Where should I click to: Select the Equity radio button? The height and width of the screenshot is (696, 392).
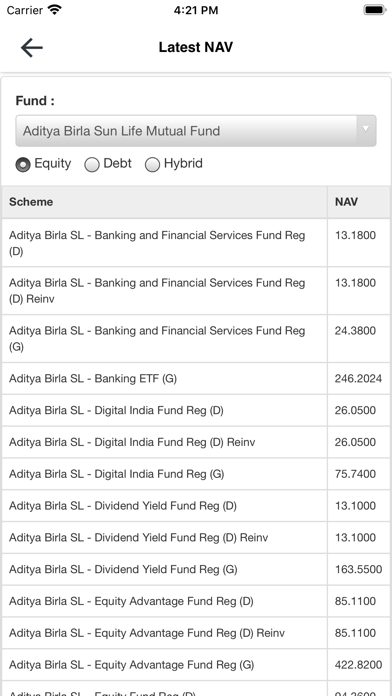[x=23, y=165]
